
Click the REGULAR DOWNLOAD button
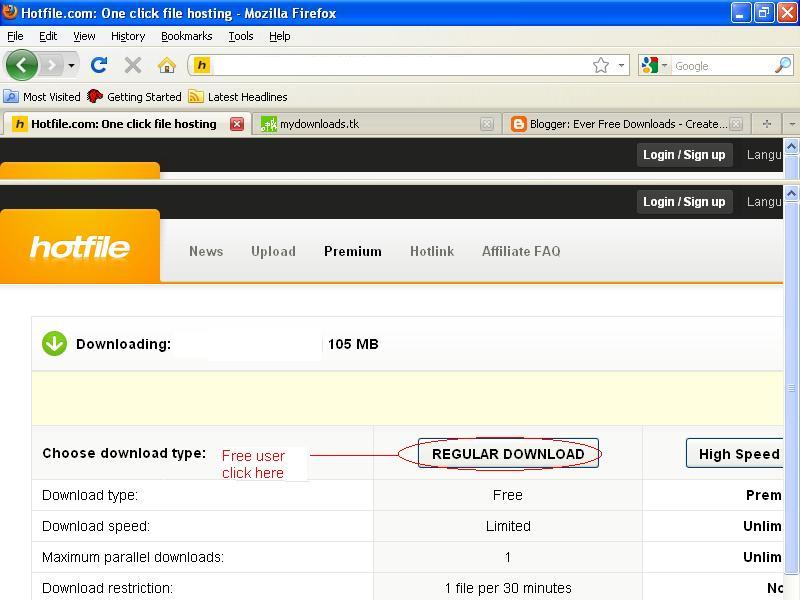(x=508, y=453)
